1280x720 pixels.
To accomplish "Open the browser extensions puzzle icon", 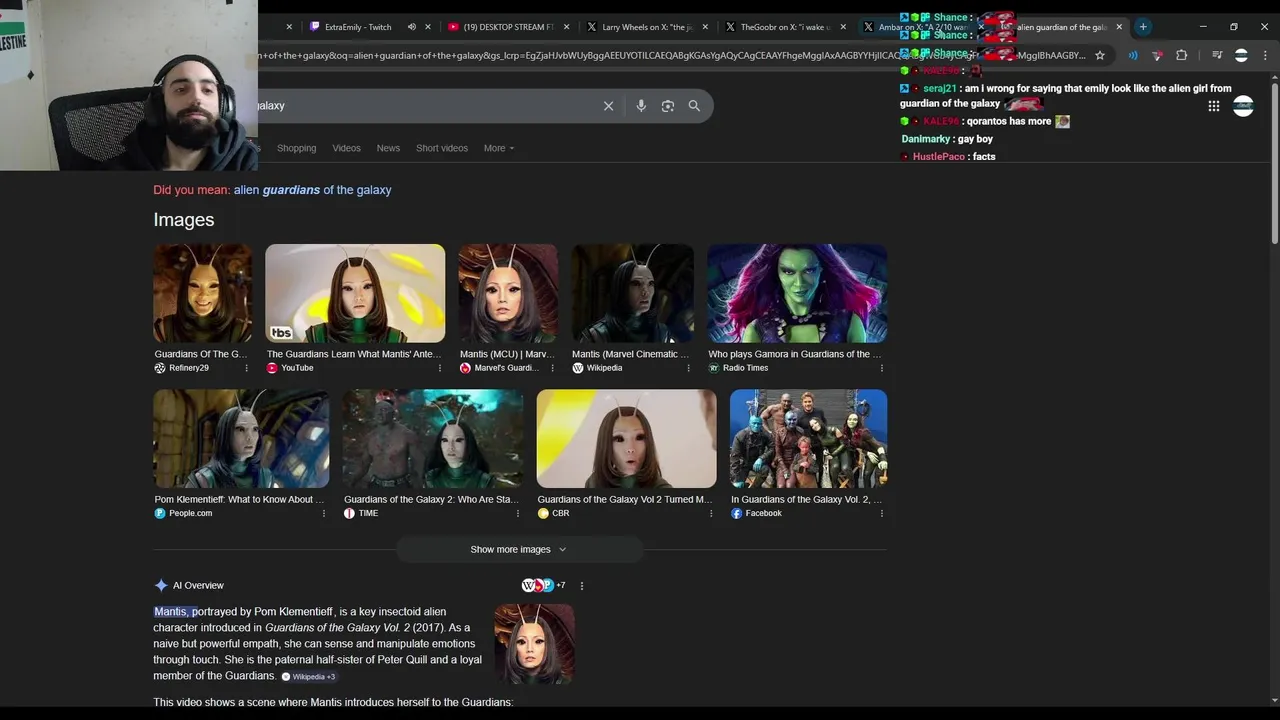I will point(1181,56).
